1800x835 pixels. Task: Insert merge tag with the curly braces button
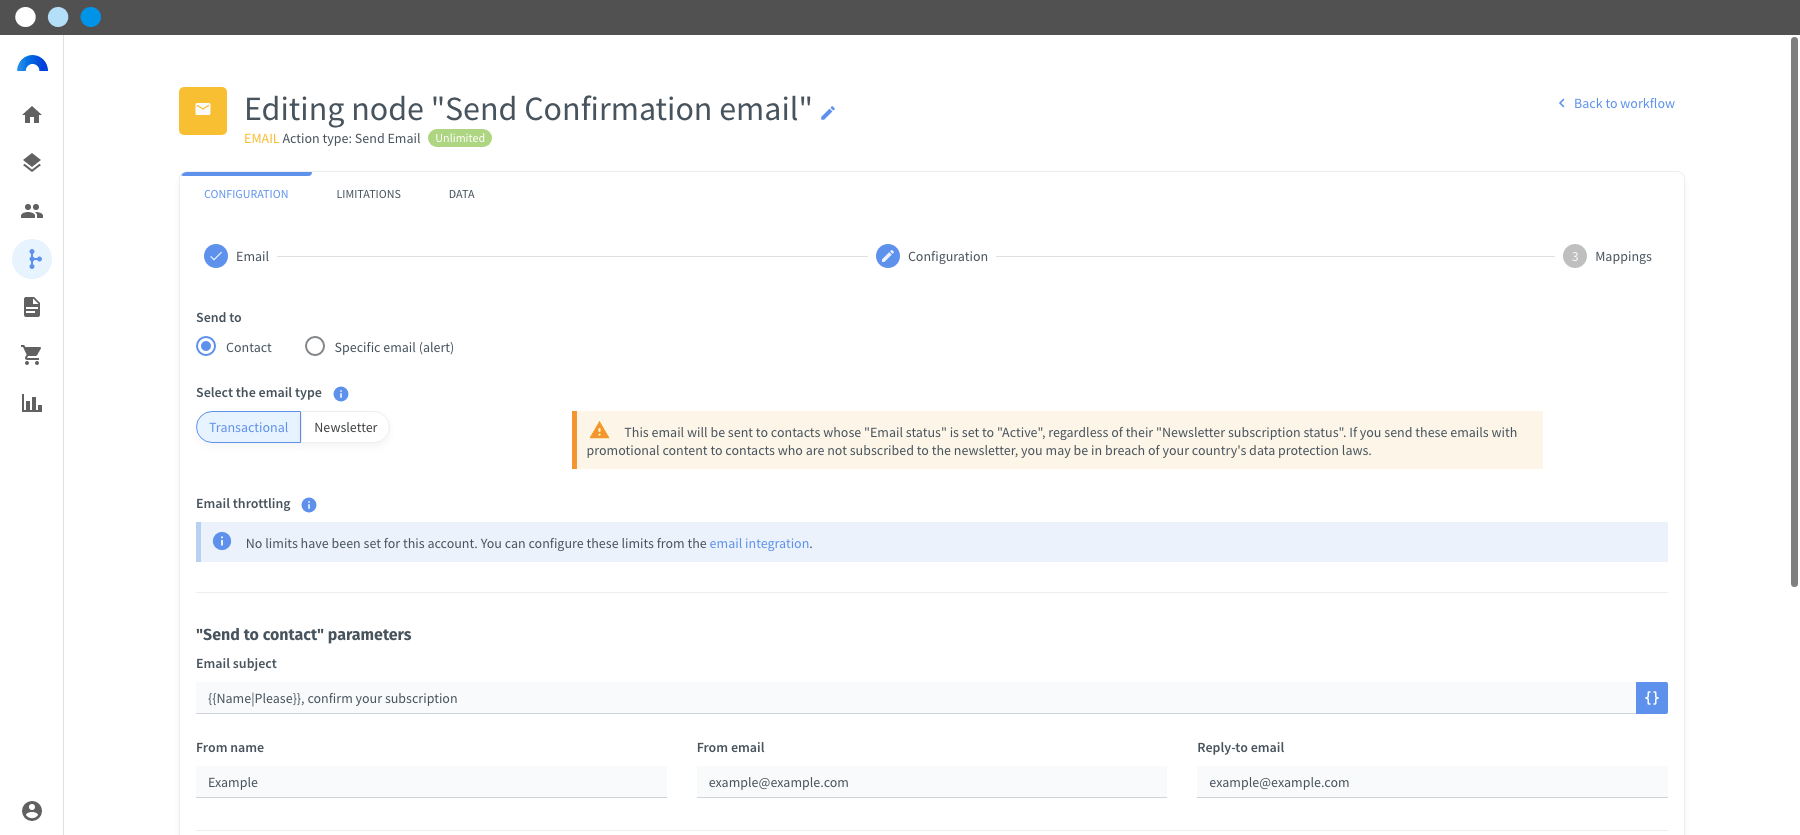(x=1652, y=698)
